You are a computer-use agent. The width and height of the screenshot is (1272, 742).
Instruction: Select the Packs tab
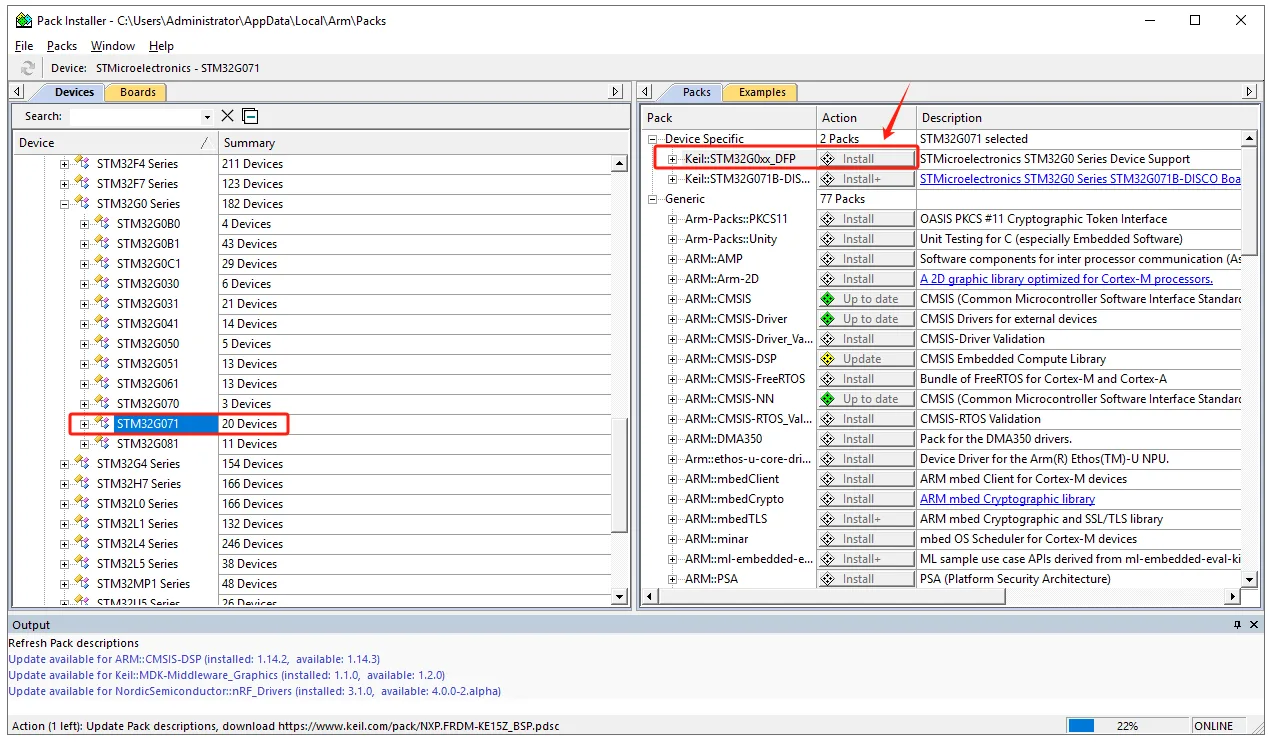[696, 92]
